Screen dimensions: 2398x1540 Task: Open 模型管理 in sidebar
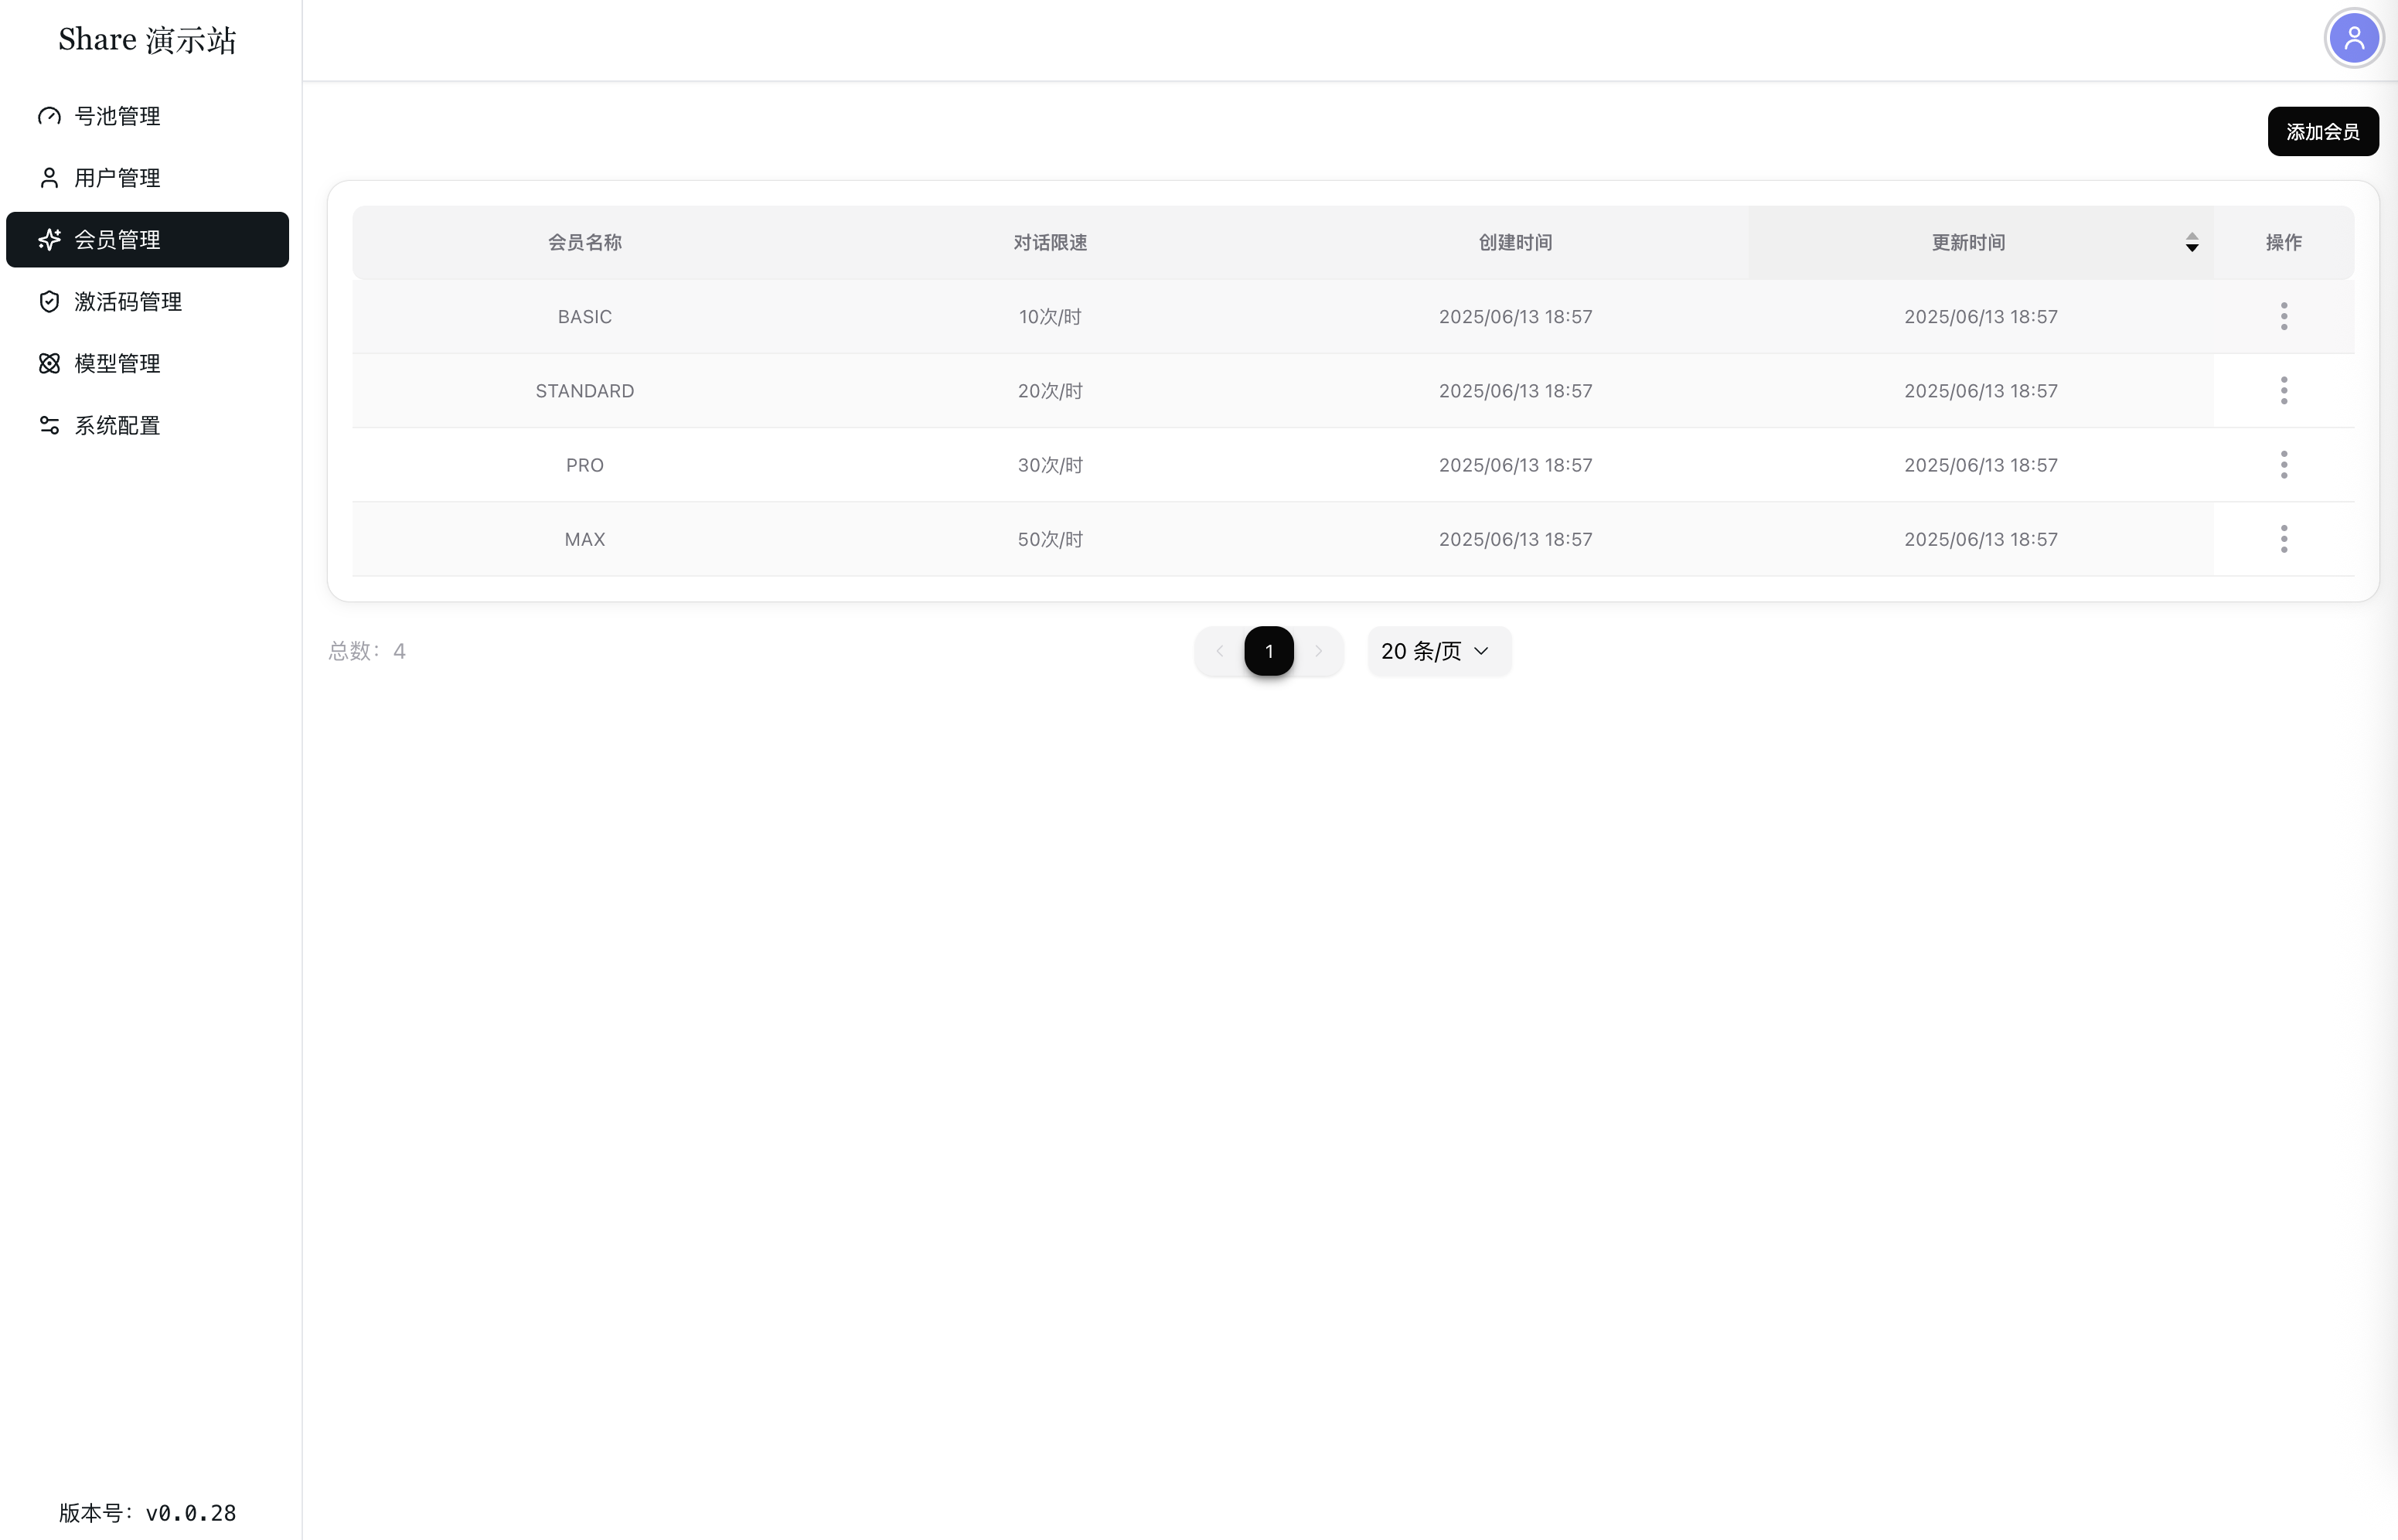(x=147, y=364)
